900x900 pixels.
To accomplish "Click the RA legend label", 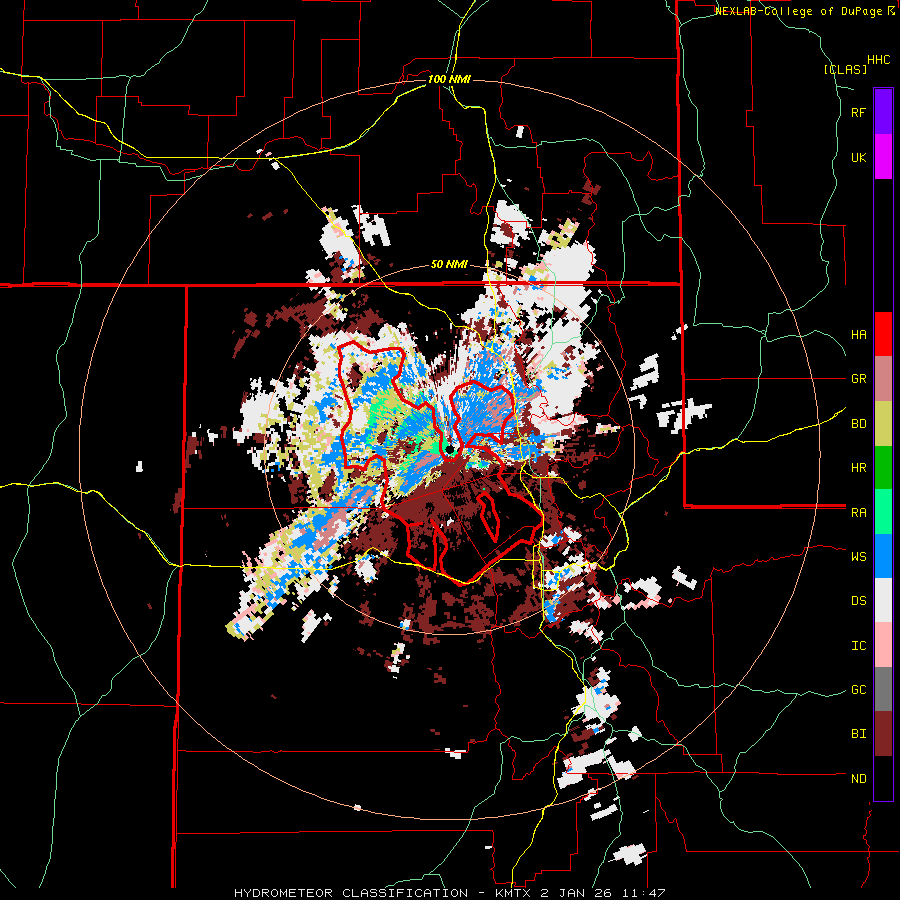I will tap(858, 513).
